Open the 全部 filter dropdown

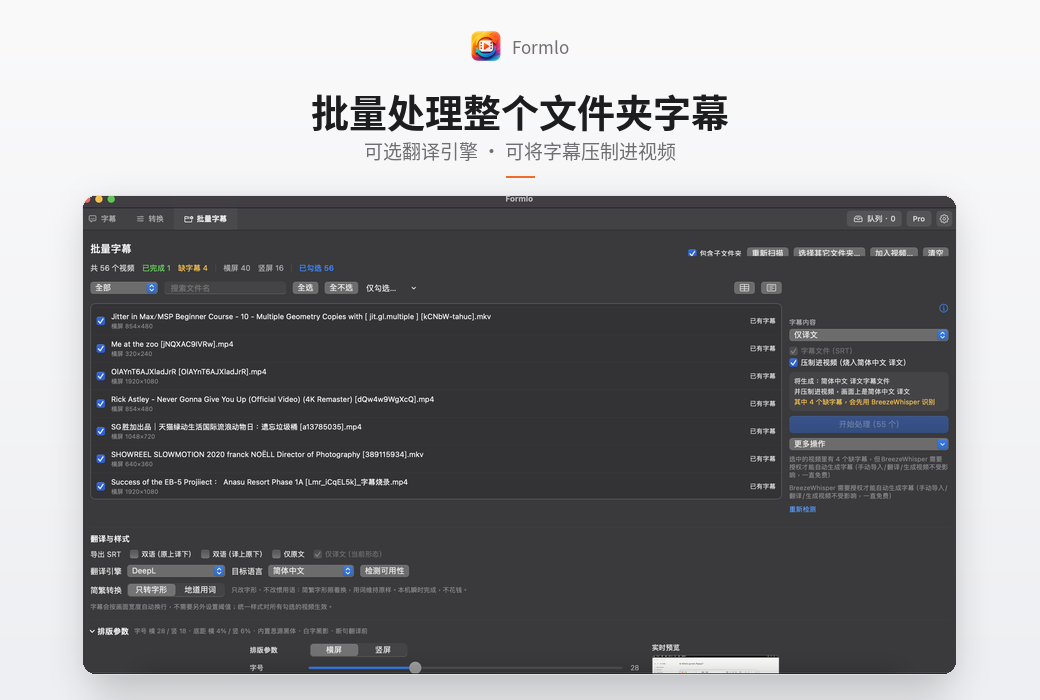click(124, 288)
